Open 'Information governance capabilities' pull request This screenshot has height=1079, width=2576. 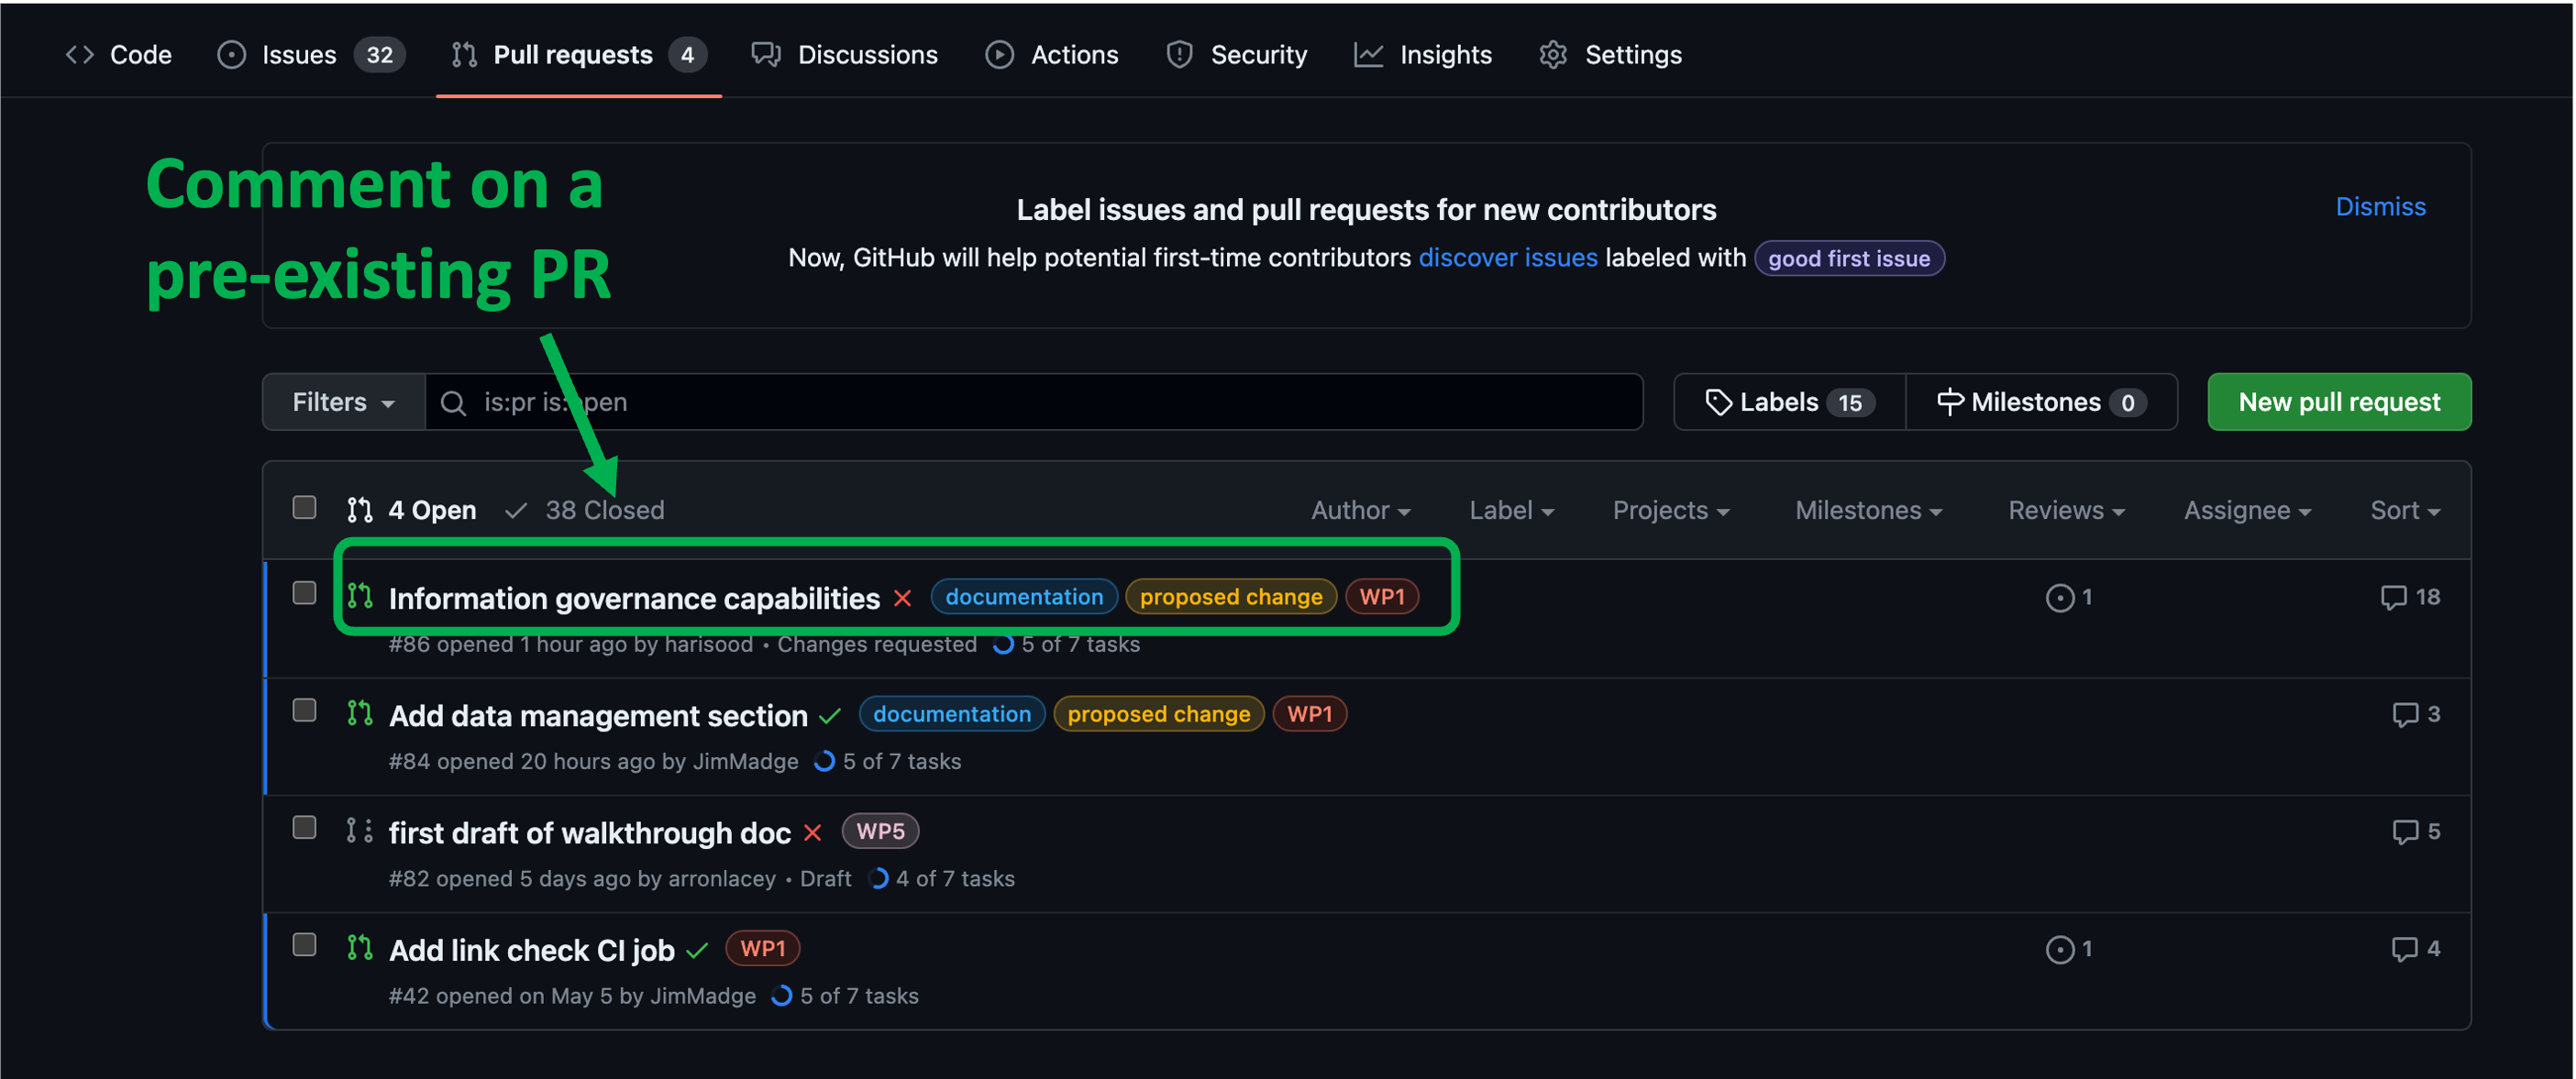634,598
